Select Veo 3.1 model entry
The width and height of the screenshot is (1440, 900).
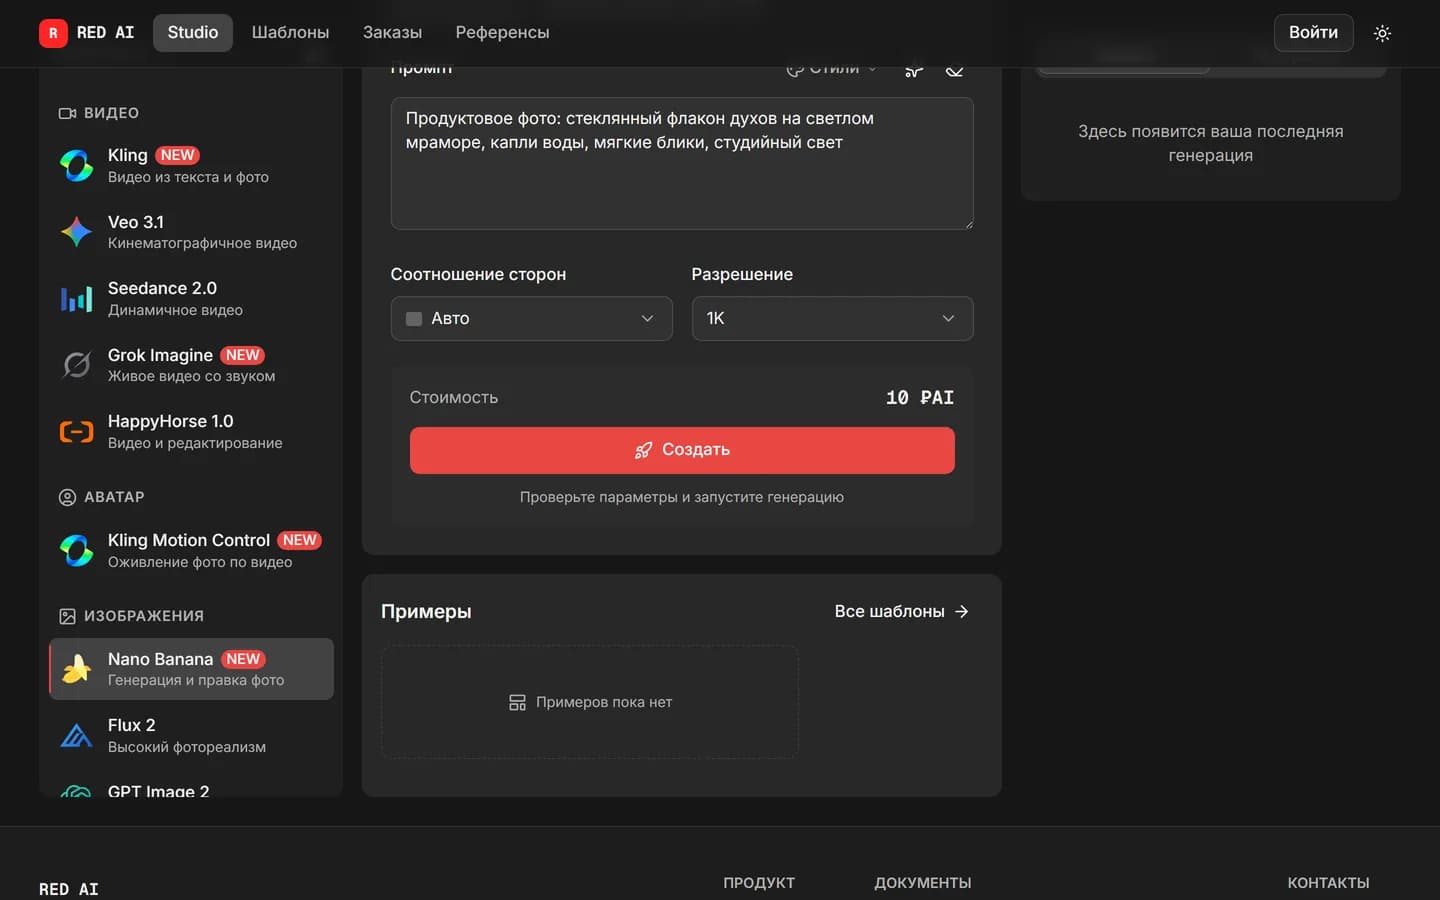click(191, 232)
